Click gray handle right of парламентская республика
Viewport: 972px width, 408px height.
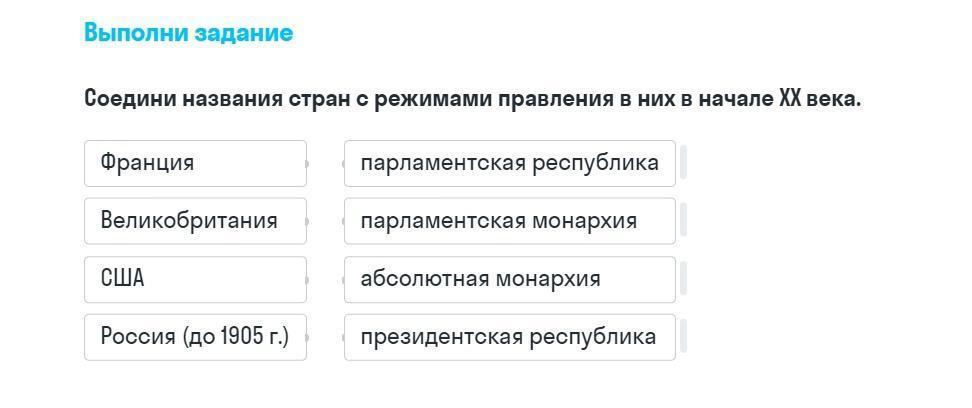[683, 163]
